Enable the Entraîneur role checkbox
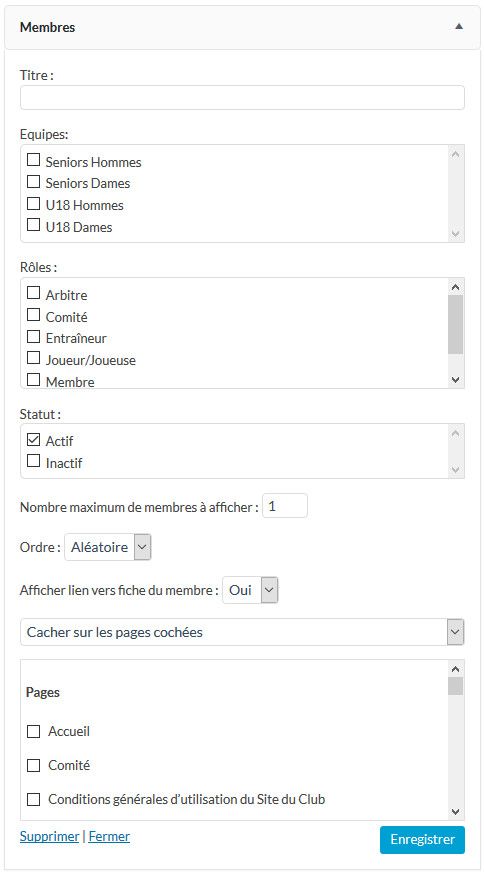 pyautogui.click(x=34, y=336)
